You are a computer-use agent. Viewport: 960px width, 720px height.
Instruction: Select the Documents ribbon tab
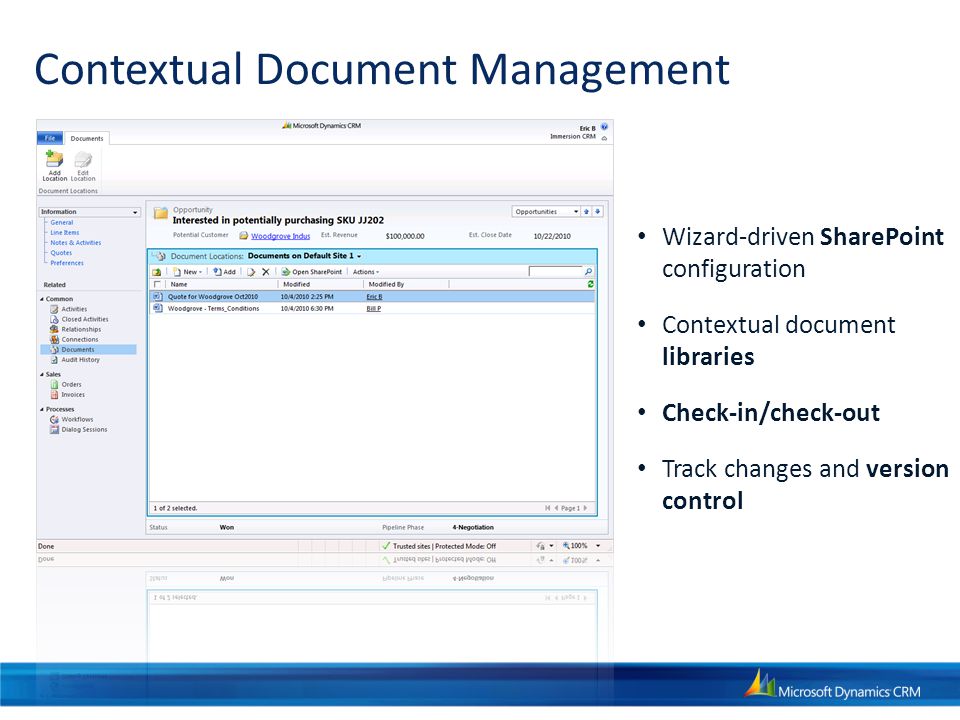[x=87, y=138]
